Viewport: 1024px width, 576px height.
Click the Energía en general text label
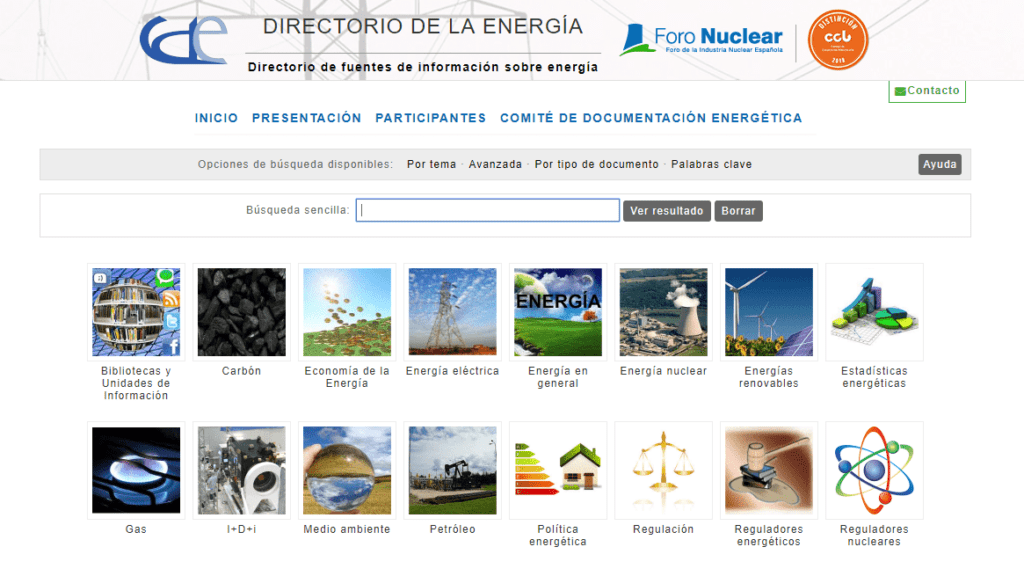558,377
